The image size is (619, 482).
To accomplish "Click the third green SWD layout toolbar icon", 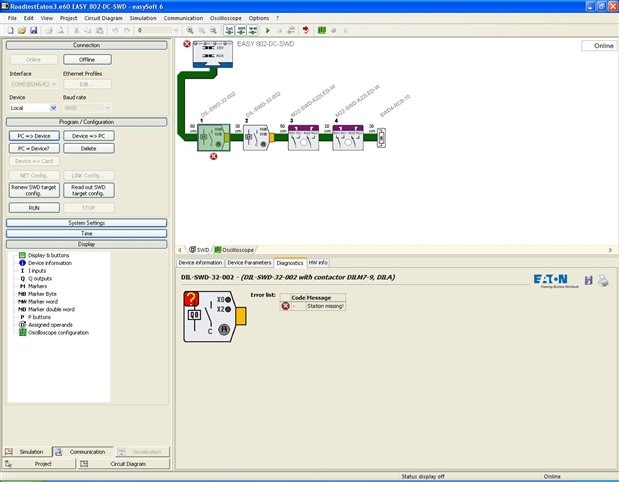I will click(253, 30).
